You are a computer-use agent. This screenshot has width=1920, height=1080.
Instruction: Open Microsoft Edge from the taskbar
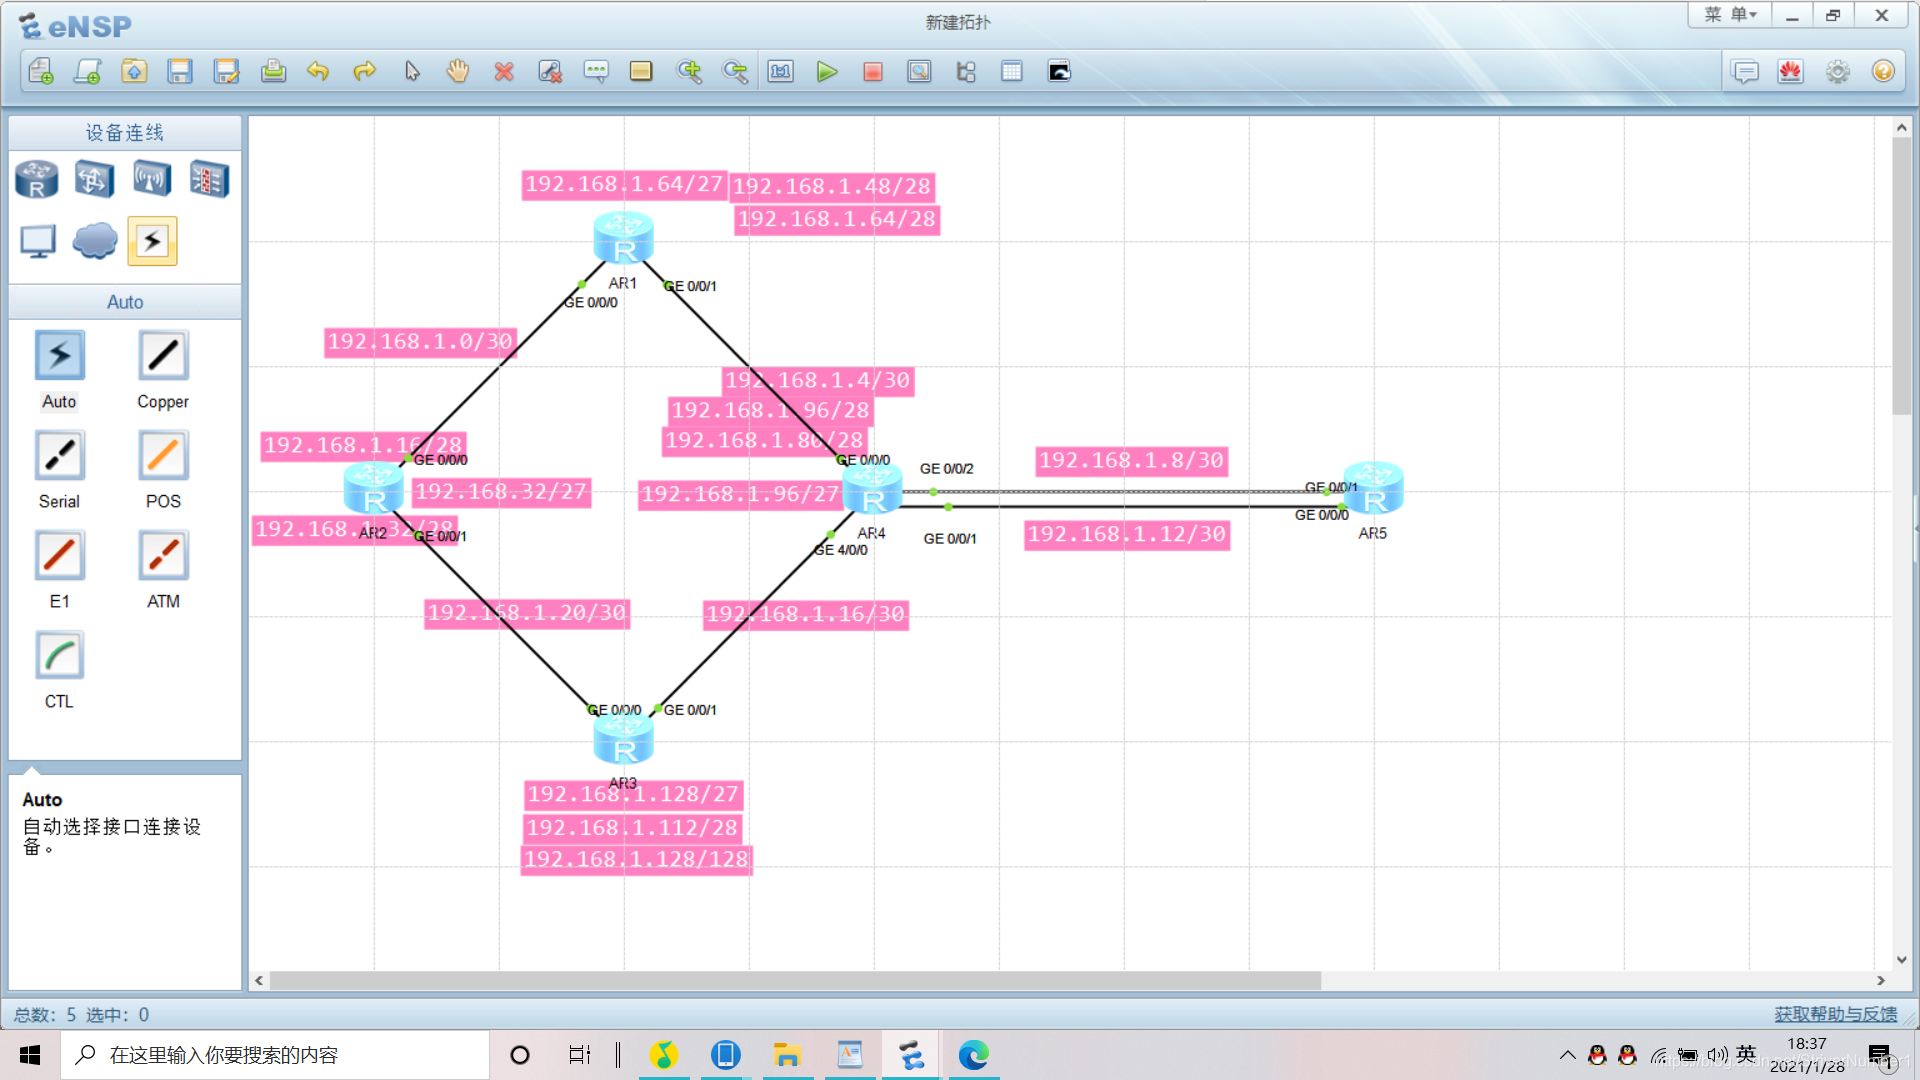point(973,1055)
